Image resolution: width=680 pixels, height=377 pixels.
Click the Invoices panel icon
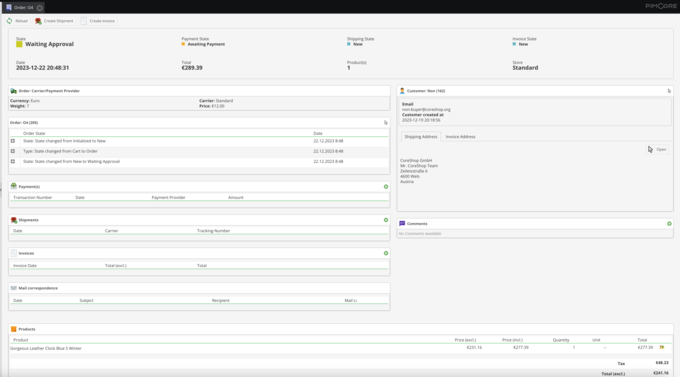coord(13,253)
